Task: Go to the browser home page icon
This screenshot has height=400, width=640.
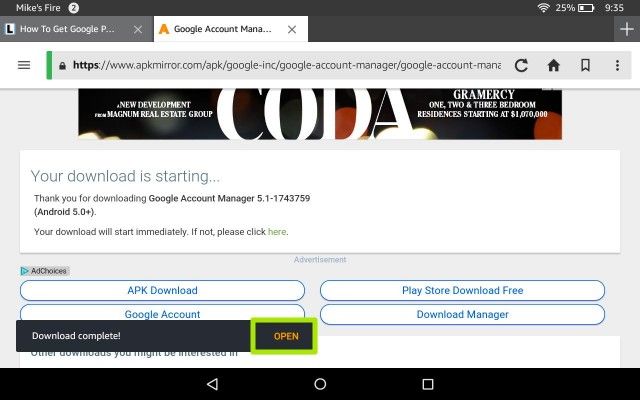Action: 553,65
